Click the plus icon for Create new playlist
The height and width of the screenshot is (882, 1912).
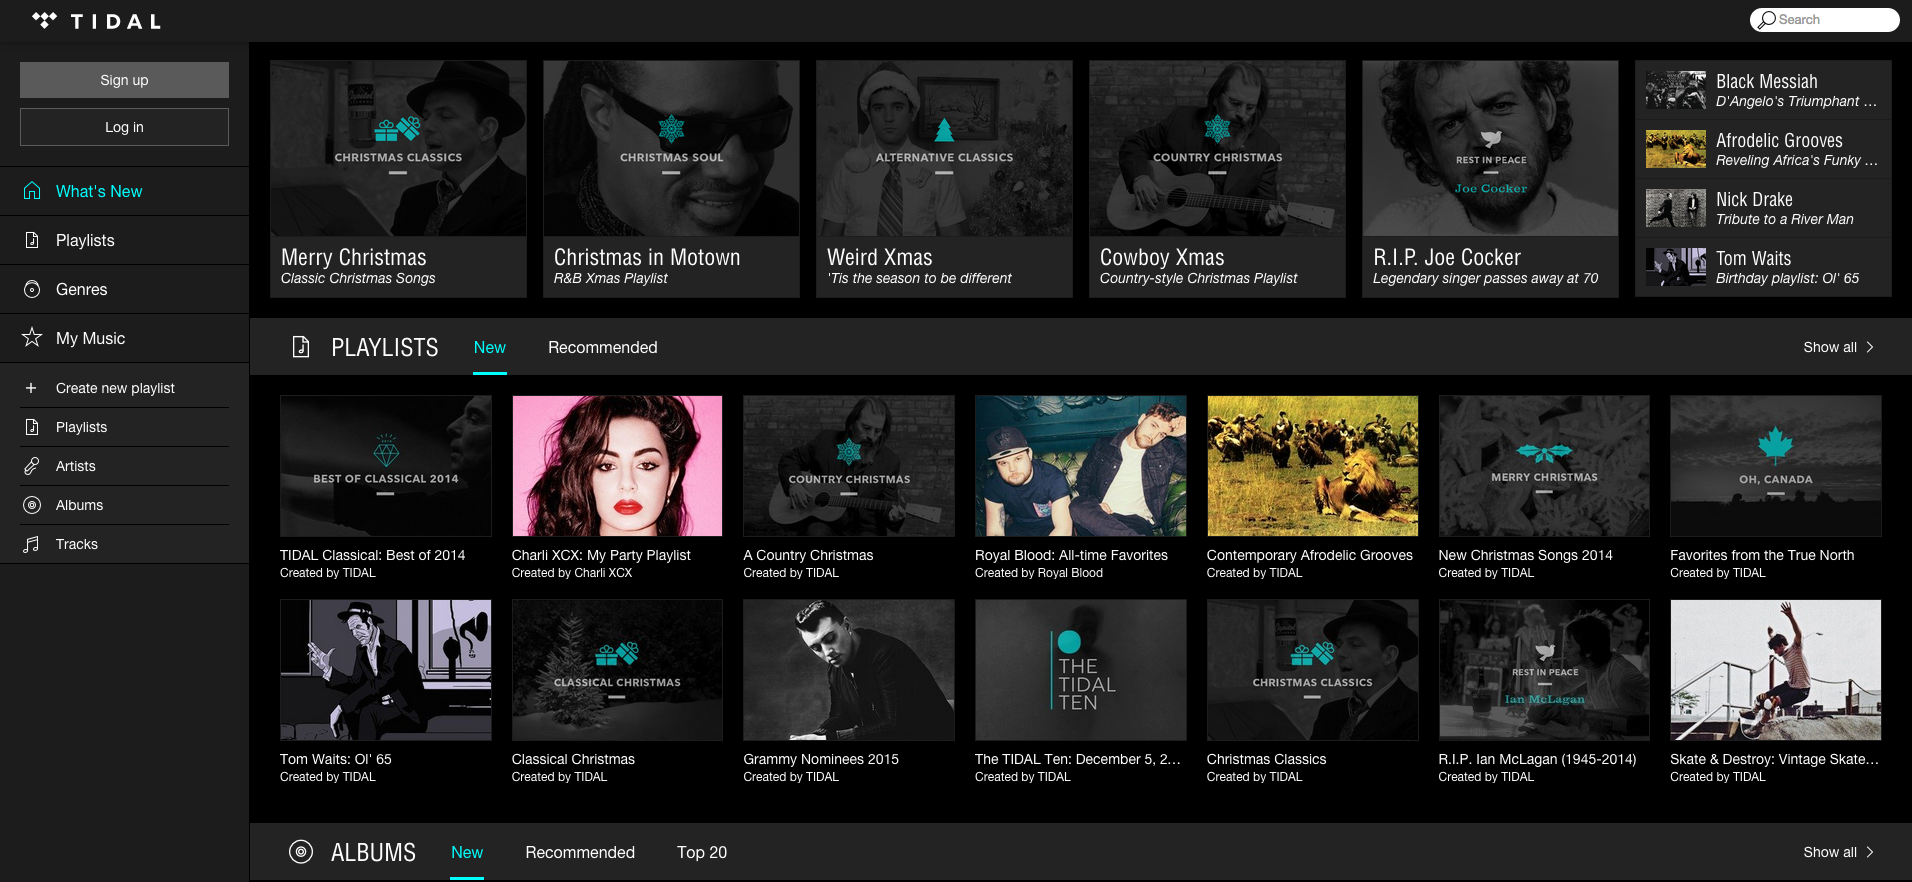pyautogui.click(x=31, y=388)
